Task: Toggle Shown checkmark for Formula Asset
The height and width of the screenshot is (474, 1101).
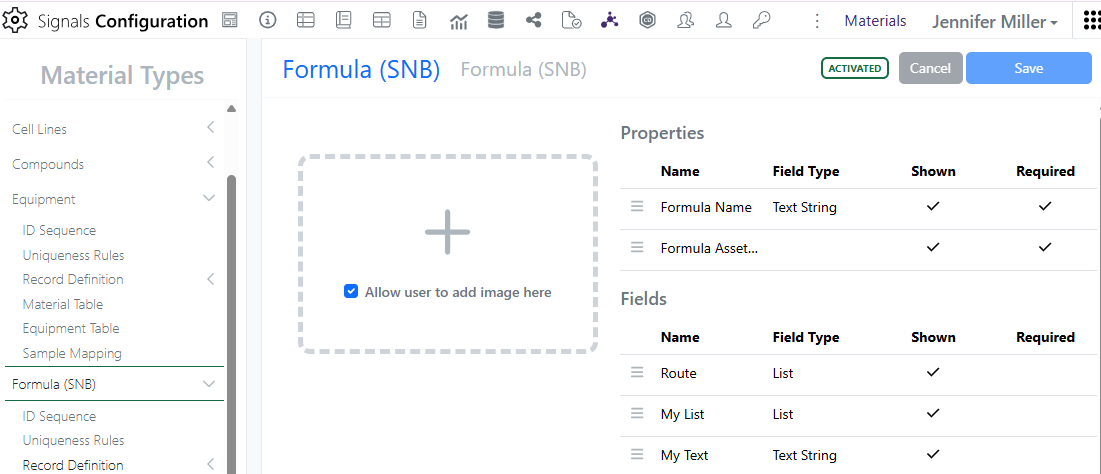Action: (x=932, y=247)
